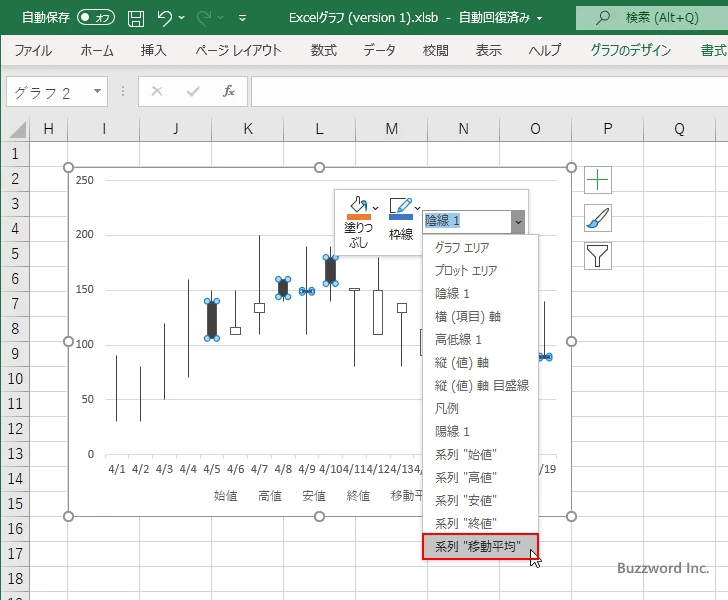Viewport: 728px width, 600px height.
Task: Open the データ tab
Action: (379, 50)
